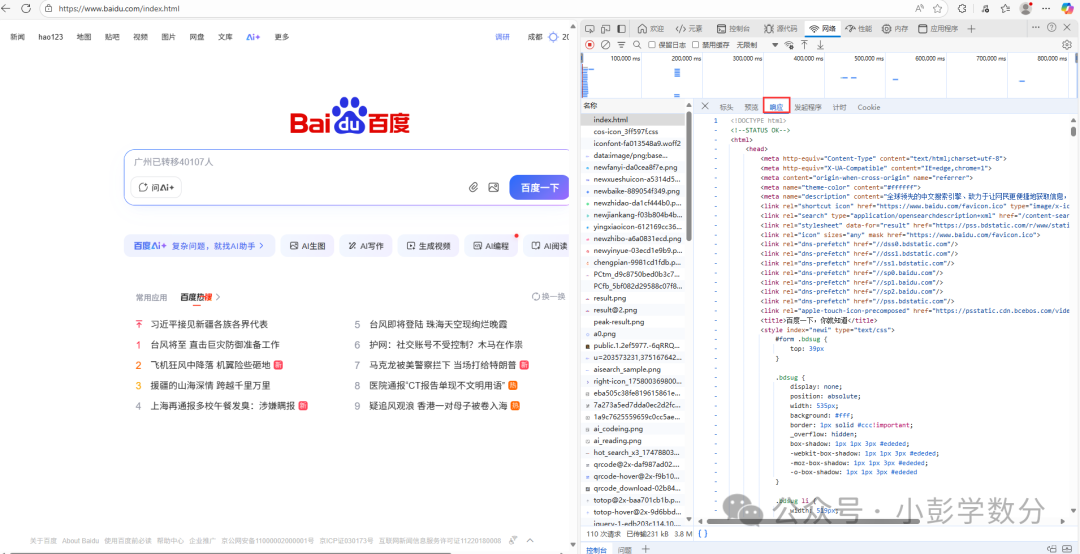Activate the inspect element picker in DevTools
This screenshot has height=554, width=1080.
click(590, 28)
